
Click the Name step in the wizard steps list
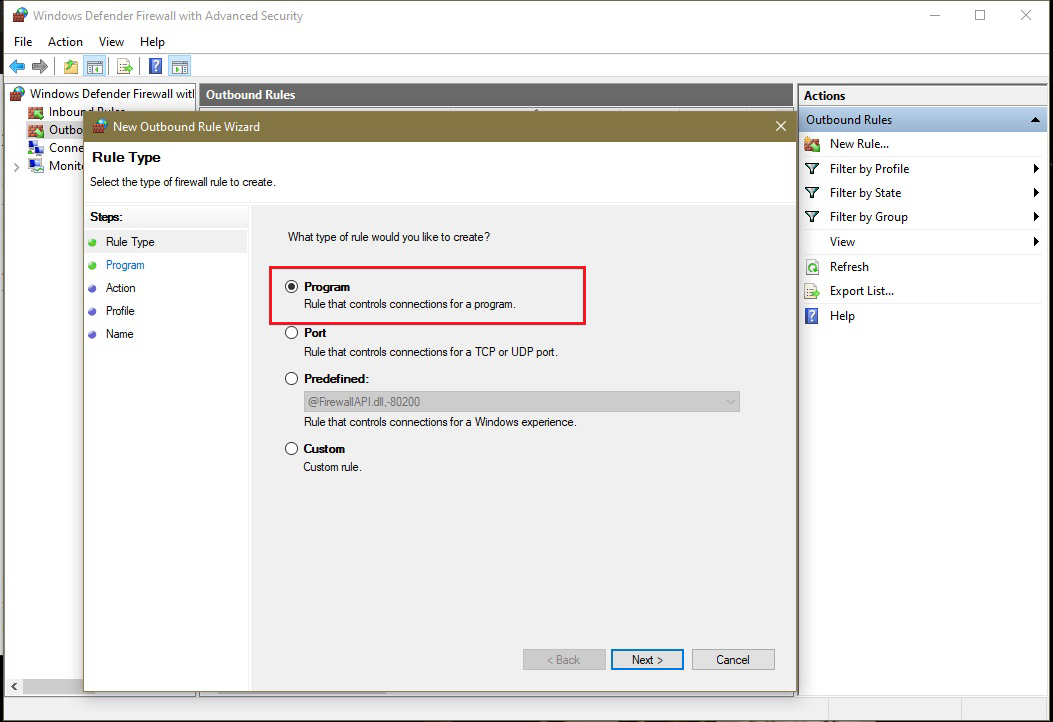pos(120,334)
